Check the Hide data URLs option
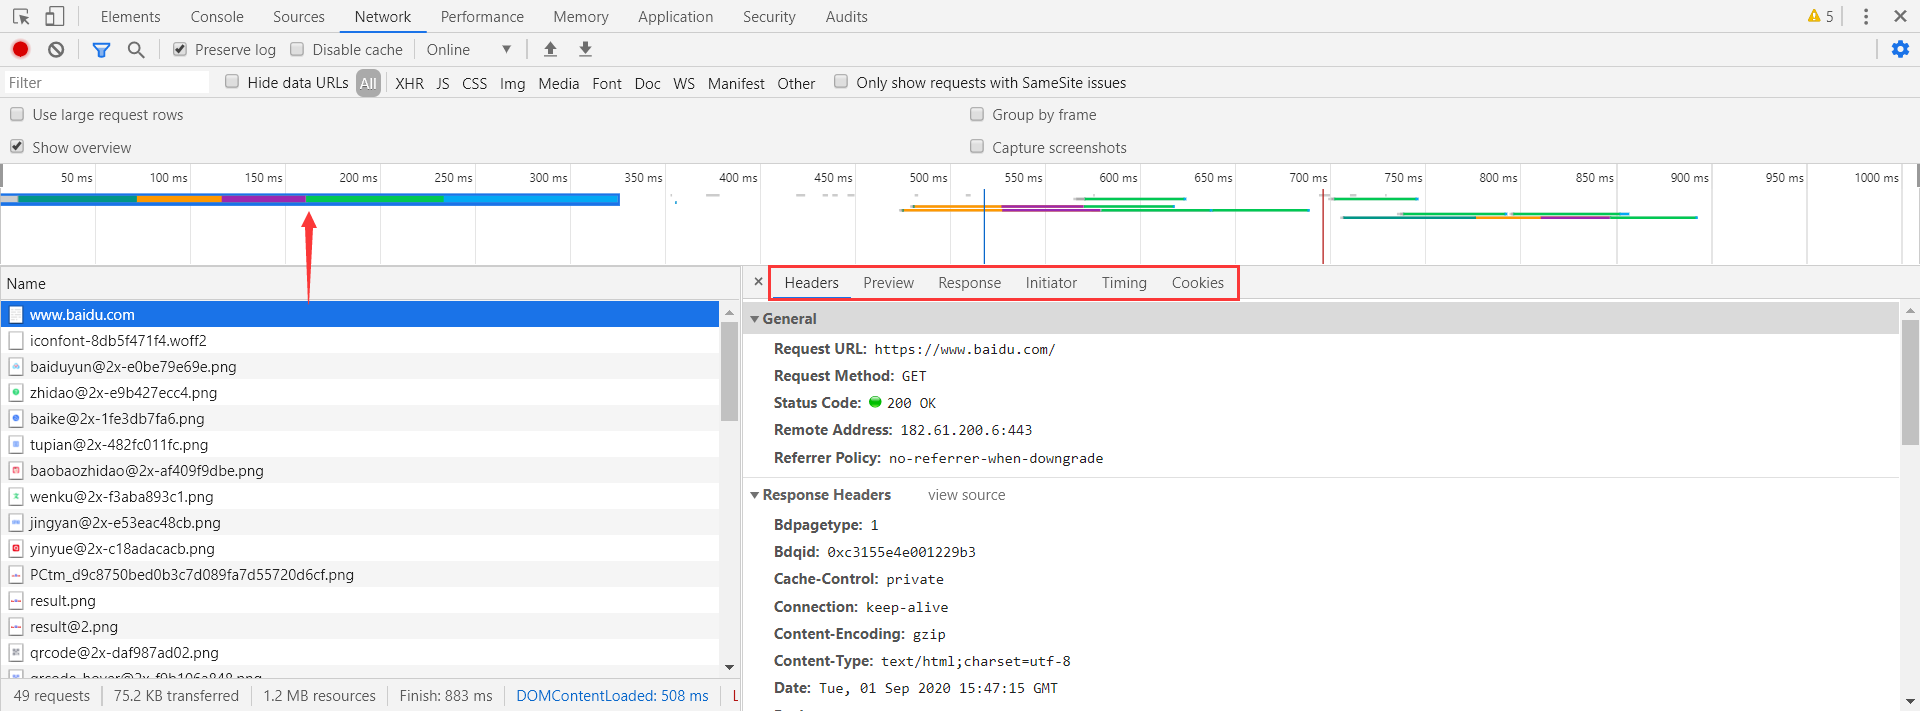This screenshot has height=711, width=1920. click(x=232, y=82)
